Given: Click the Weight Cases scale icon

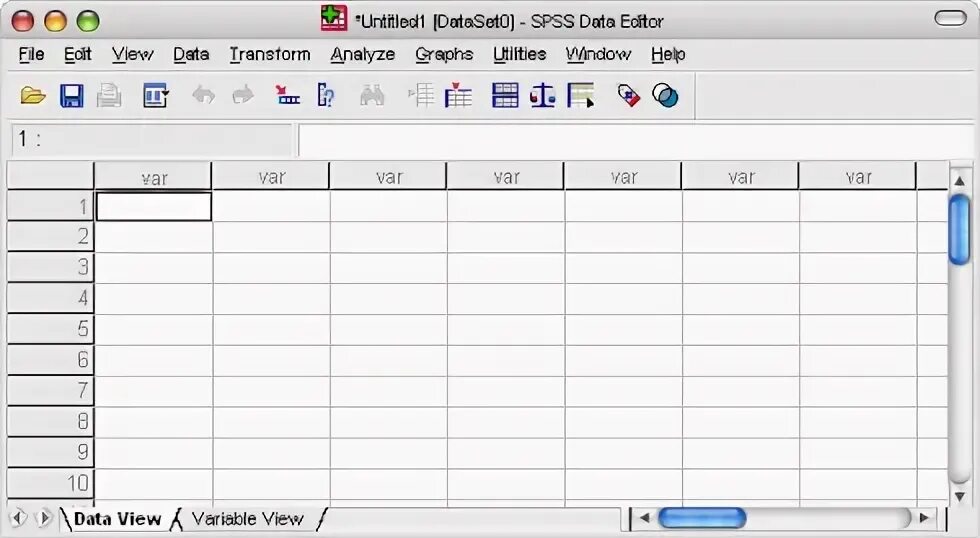Looking at the screenshot, I should 542,96.
